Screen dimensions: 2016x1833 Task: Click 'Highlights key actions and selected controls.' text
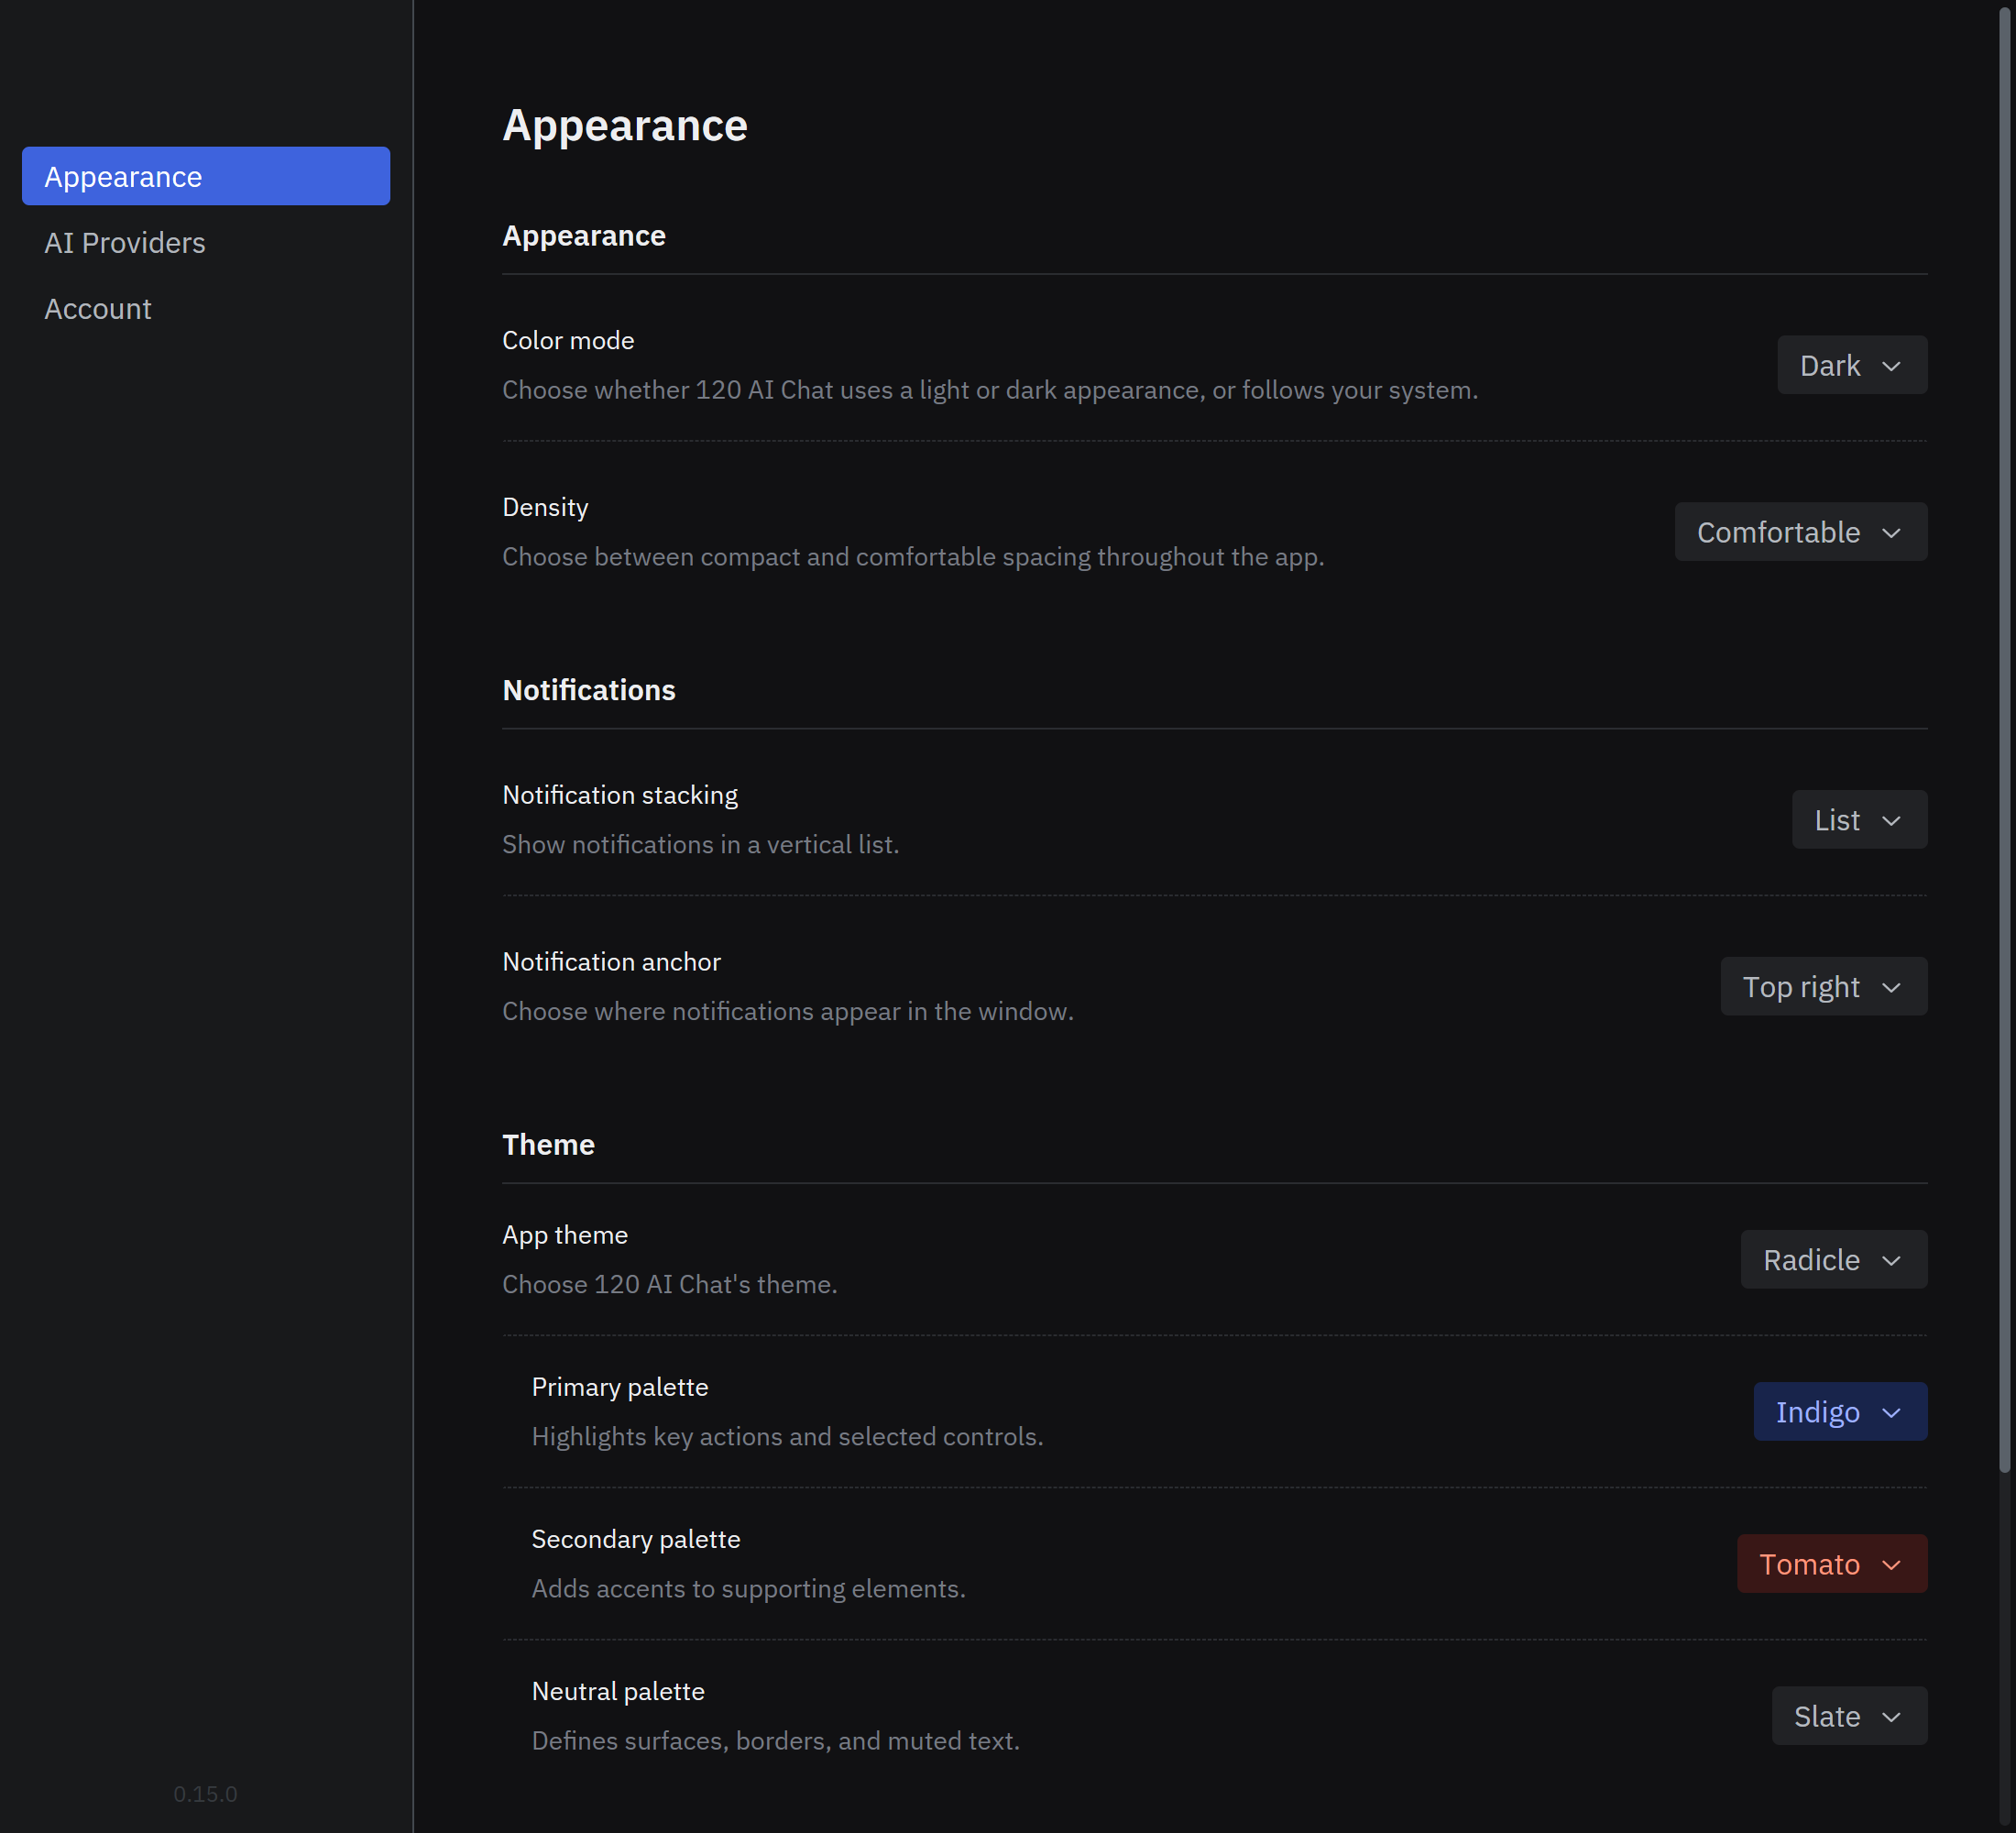coord(788,1437)
